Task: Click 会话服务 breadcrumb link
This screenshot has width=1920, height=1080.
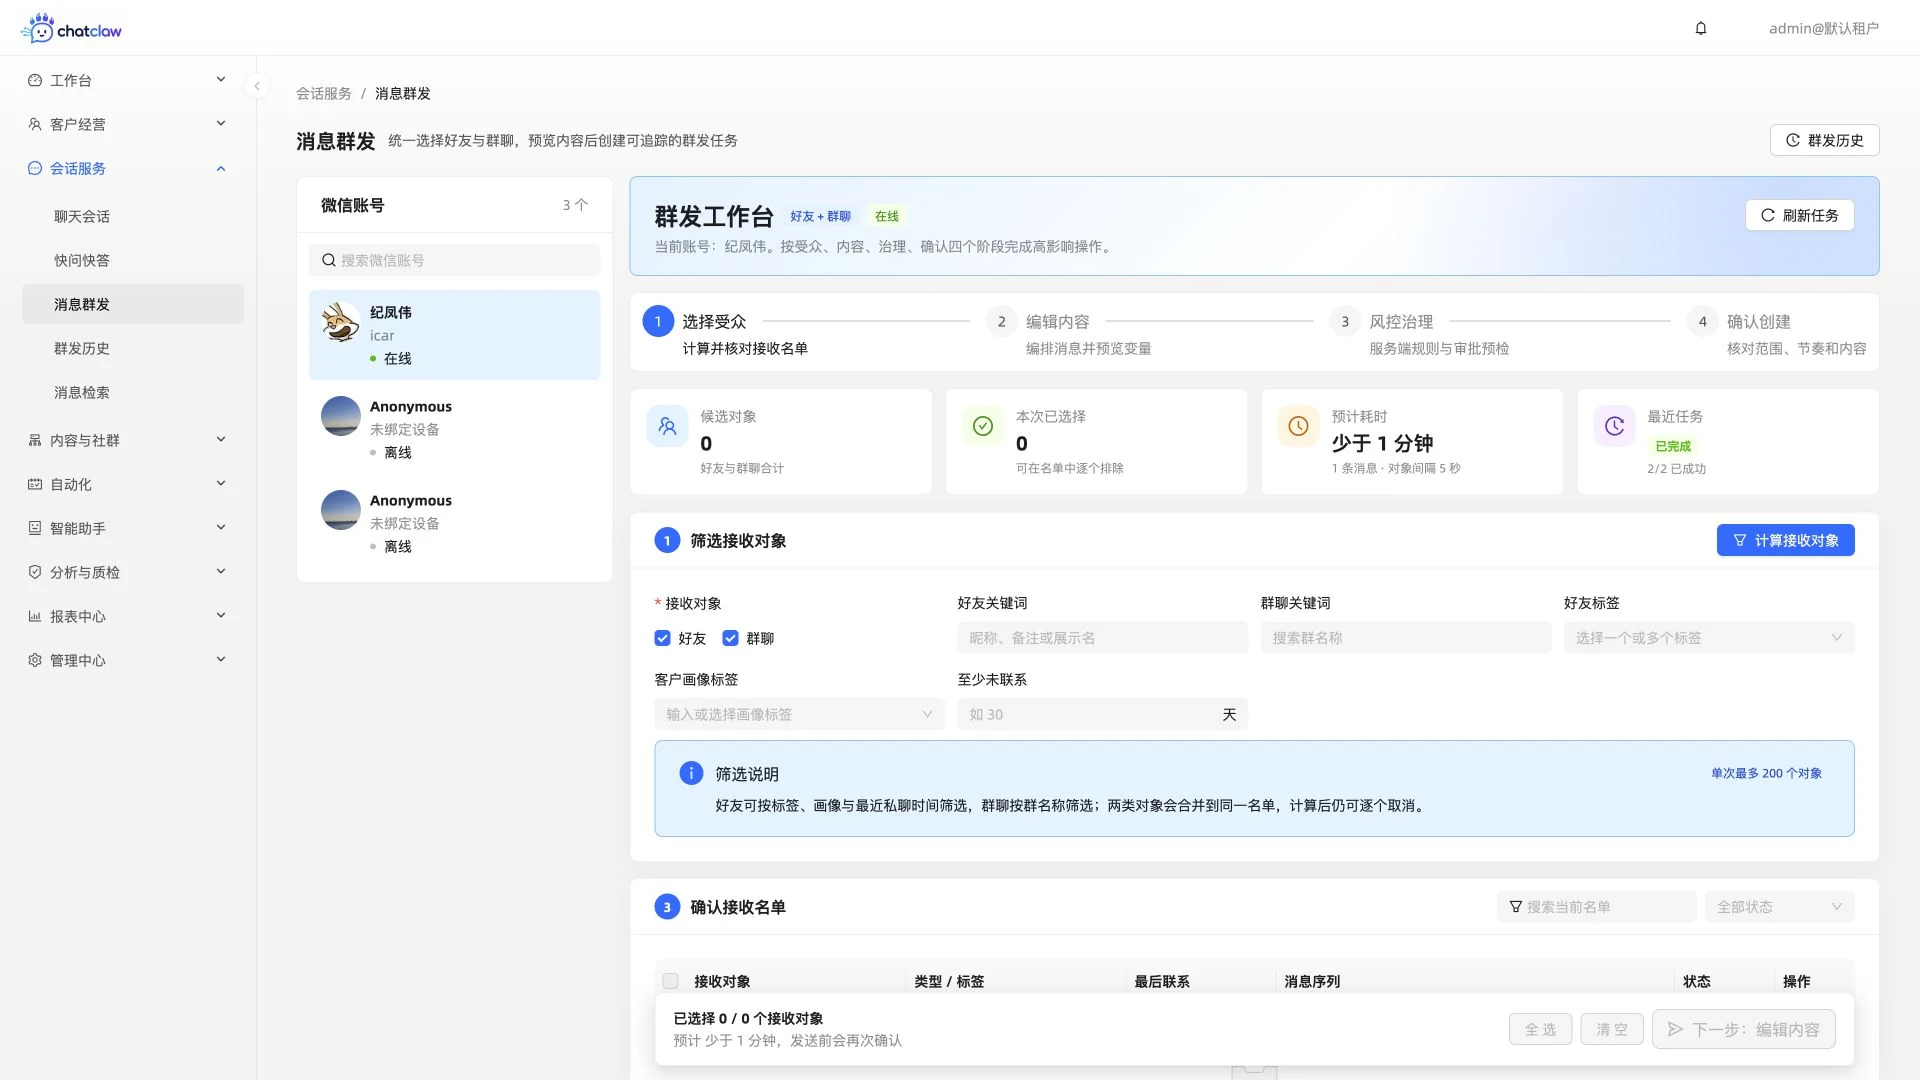Action: tap(324, 93)
